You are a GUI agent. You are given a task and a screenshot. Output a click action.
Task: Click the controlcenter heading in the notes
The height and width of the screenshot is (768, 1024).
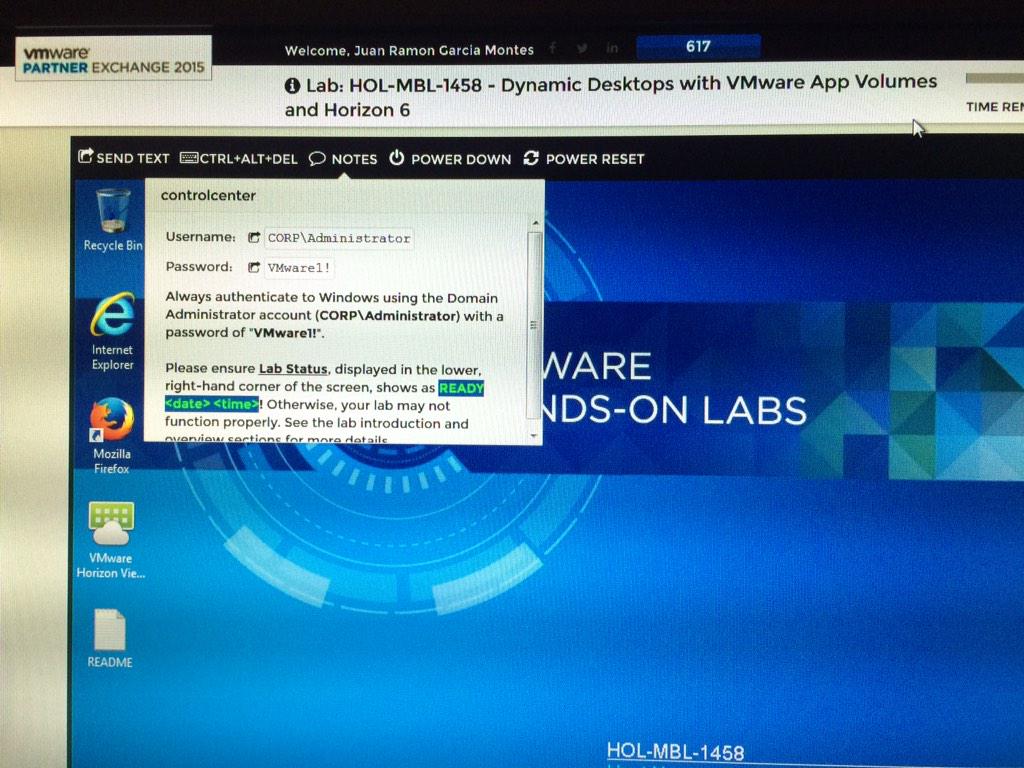[208, 195]
